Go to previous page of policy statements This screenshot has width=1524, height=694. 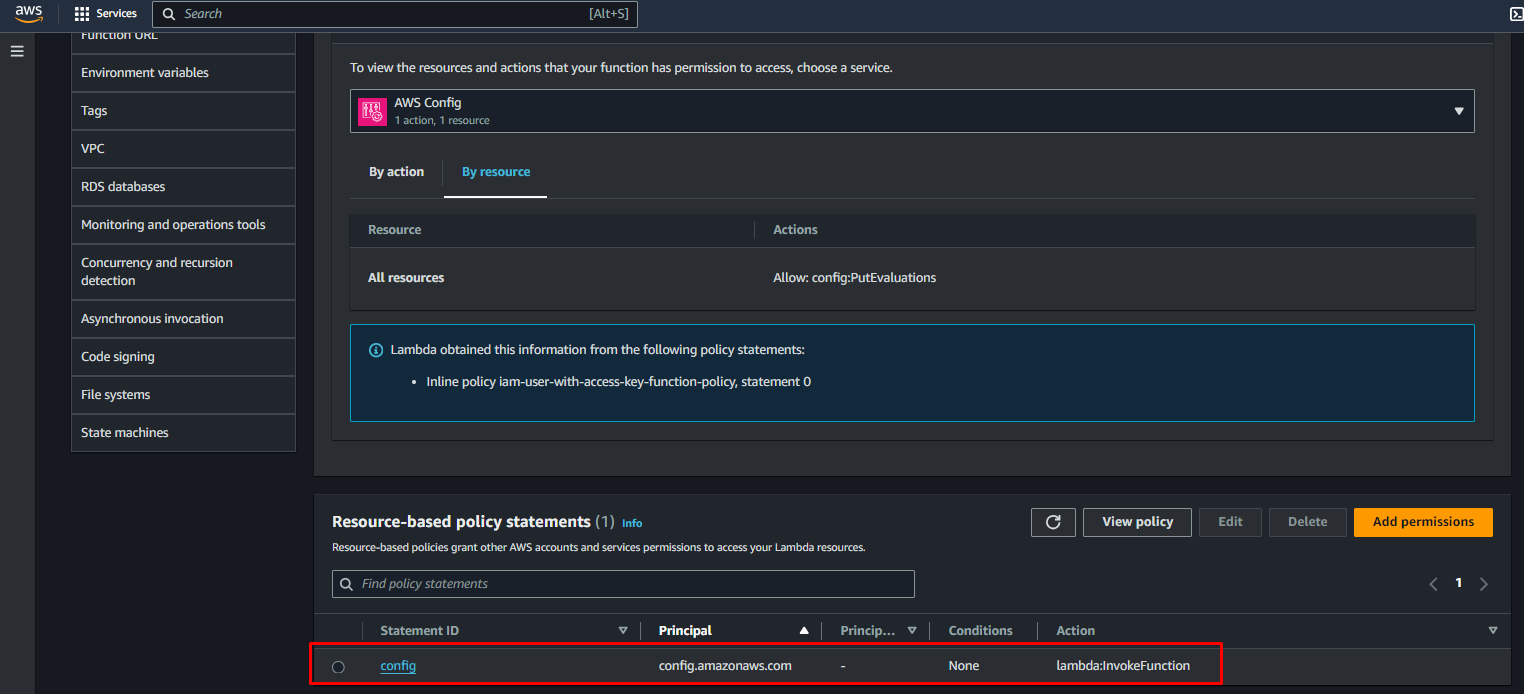point(1433,584)
